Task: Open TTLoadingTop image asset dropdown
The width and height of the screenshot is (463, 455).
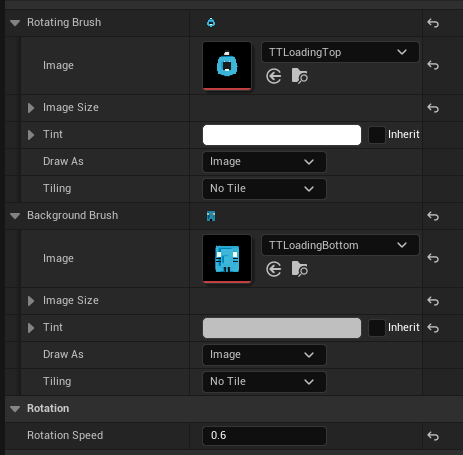Action: pos(340,52)
